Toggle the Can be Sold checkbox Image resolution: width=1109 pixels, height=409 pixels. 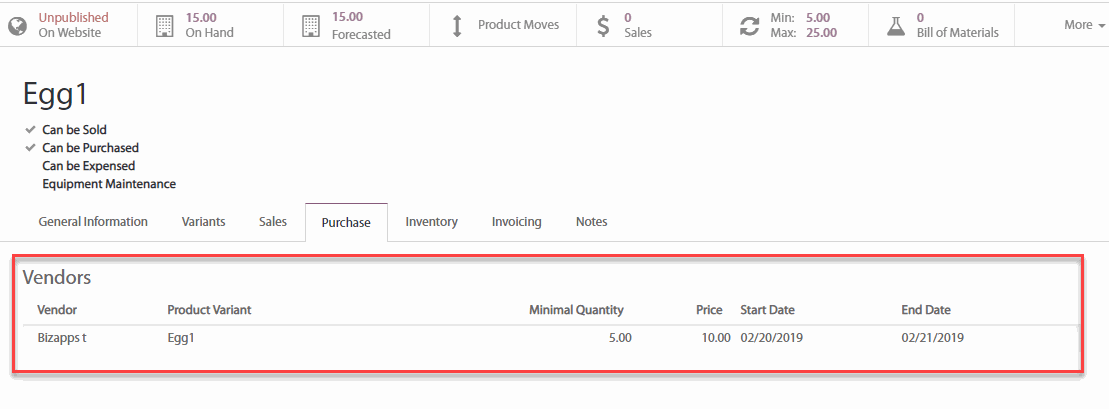[x=31, y=130]
